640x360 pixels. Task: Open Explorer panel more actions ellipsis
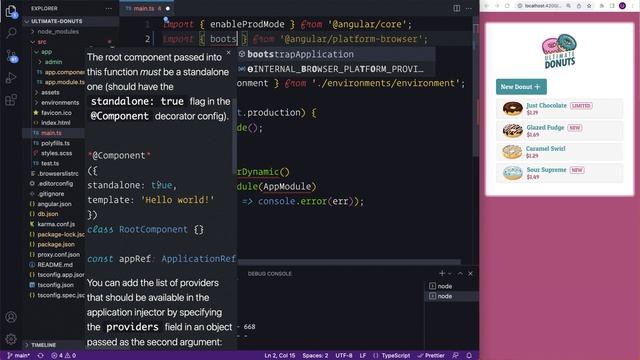(x=109, y=8)
